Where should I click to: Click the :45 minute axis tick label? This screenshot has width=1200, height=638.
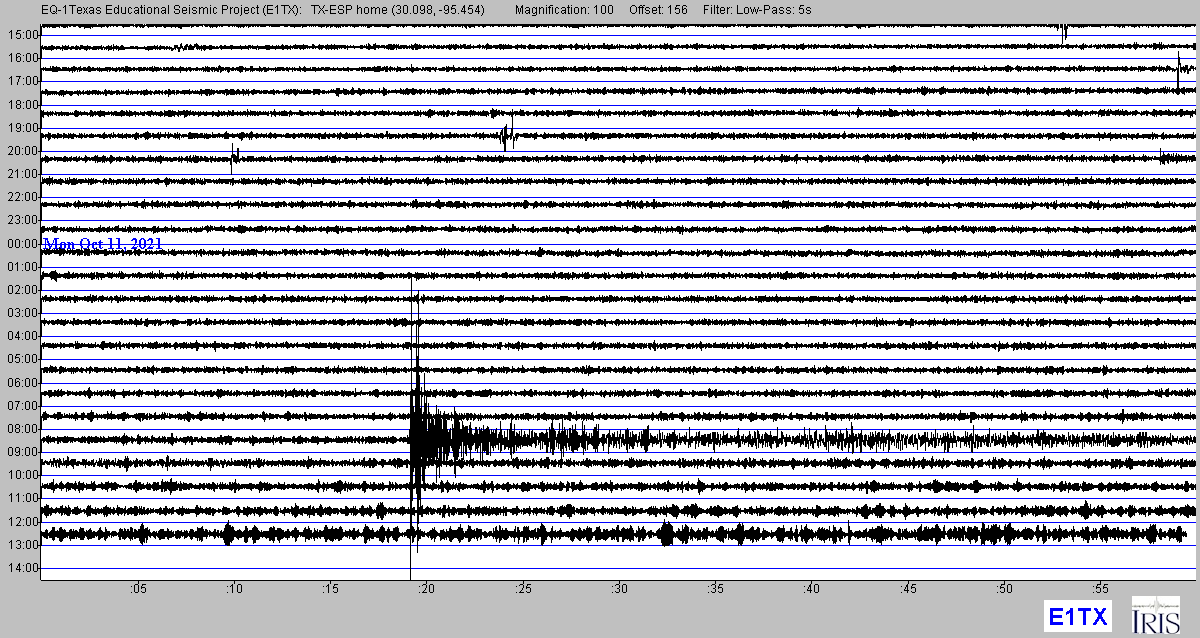click(910, 588)
